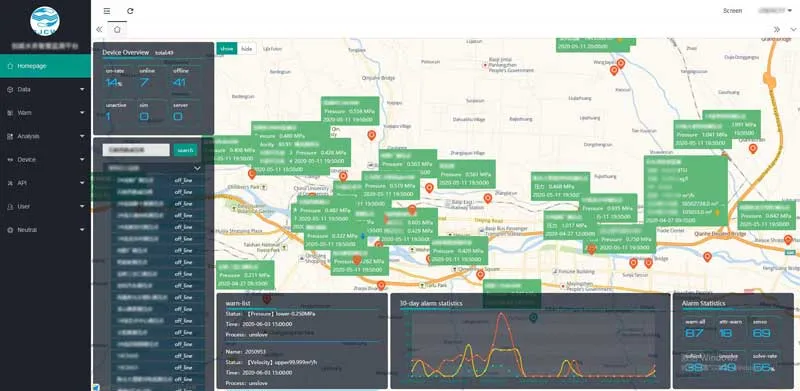Viewport: 800px width, 391px height.
Task: Click the device search input field
Action: pyautogui.click(x=136, y=150)
